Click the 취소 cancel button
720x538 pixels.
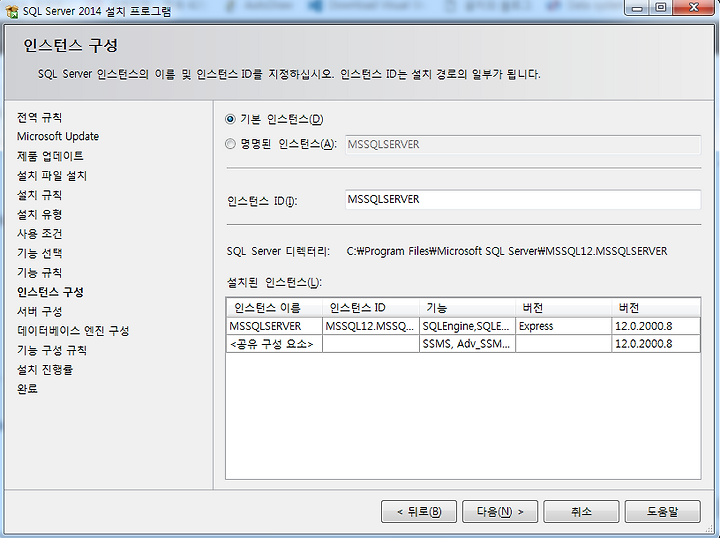(581, 511)
